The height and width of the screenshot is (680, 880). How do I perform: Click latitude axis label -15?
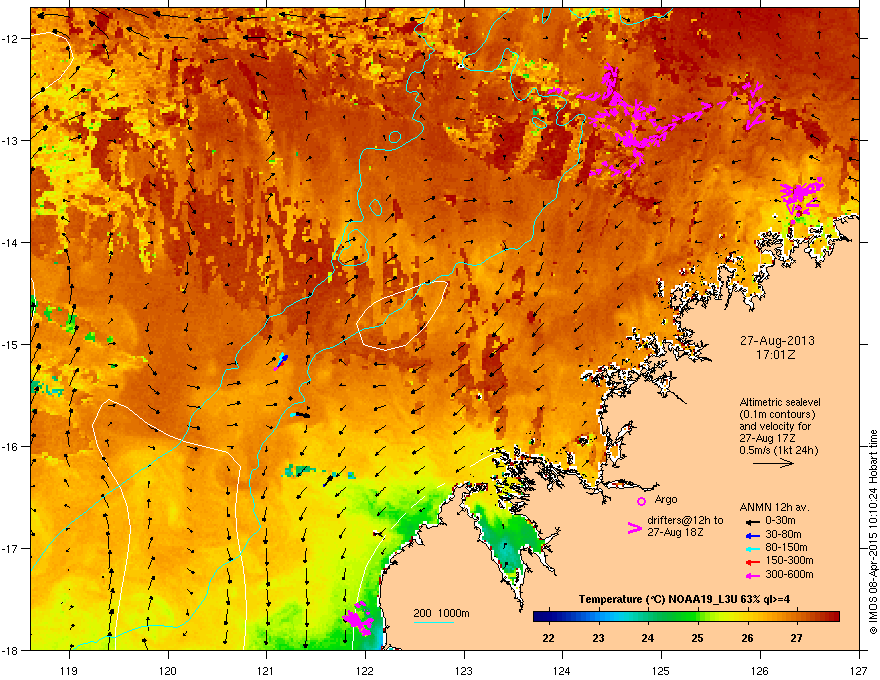(10, 344)
